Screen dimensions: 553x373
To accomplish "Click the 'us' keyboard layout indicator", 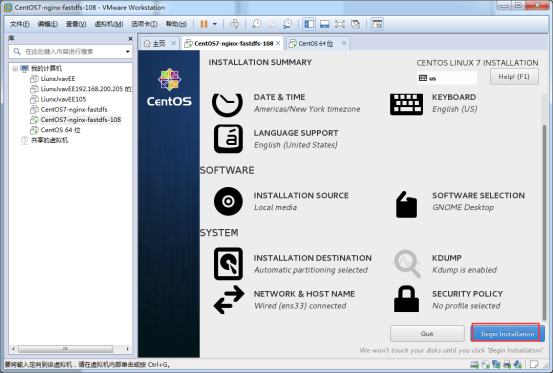I will coord(447,78).
